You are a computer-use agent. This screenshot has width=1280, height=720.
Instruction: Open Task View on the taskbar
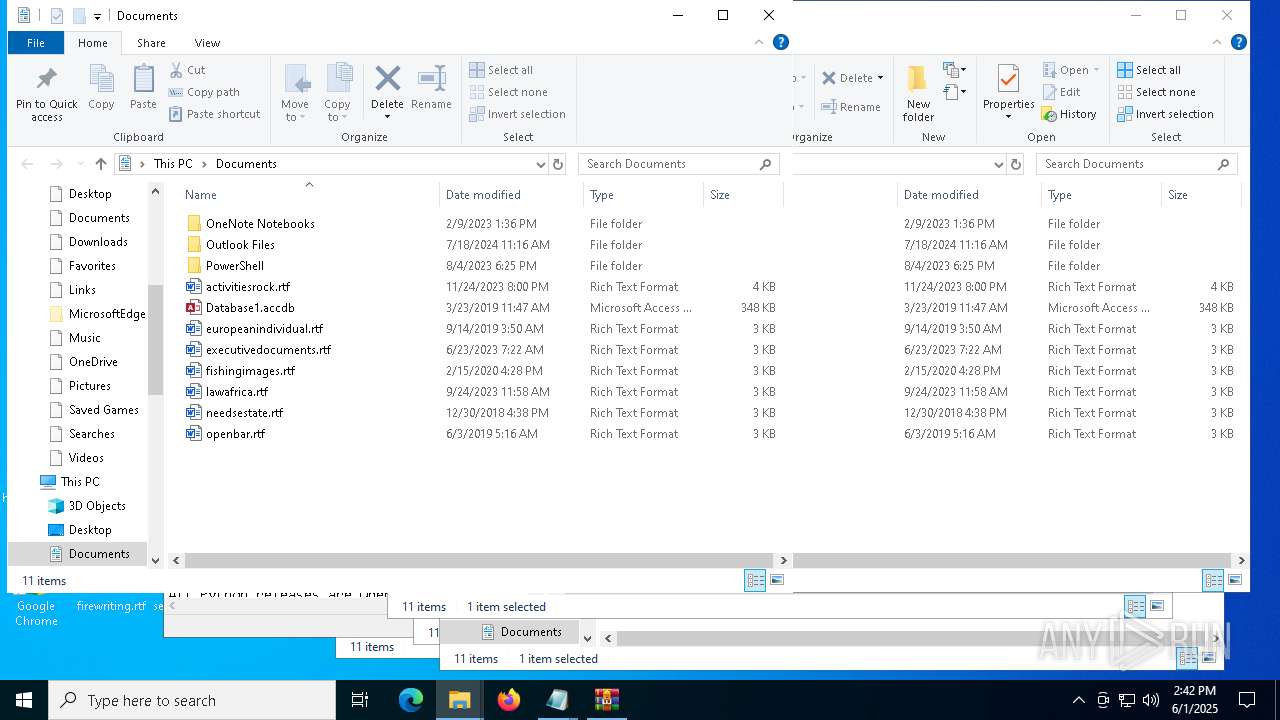tap(360, 700)
